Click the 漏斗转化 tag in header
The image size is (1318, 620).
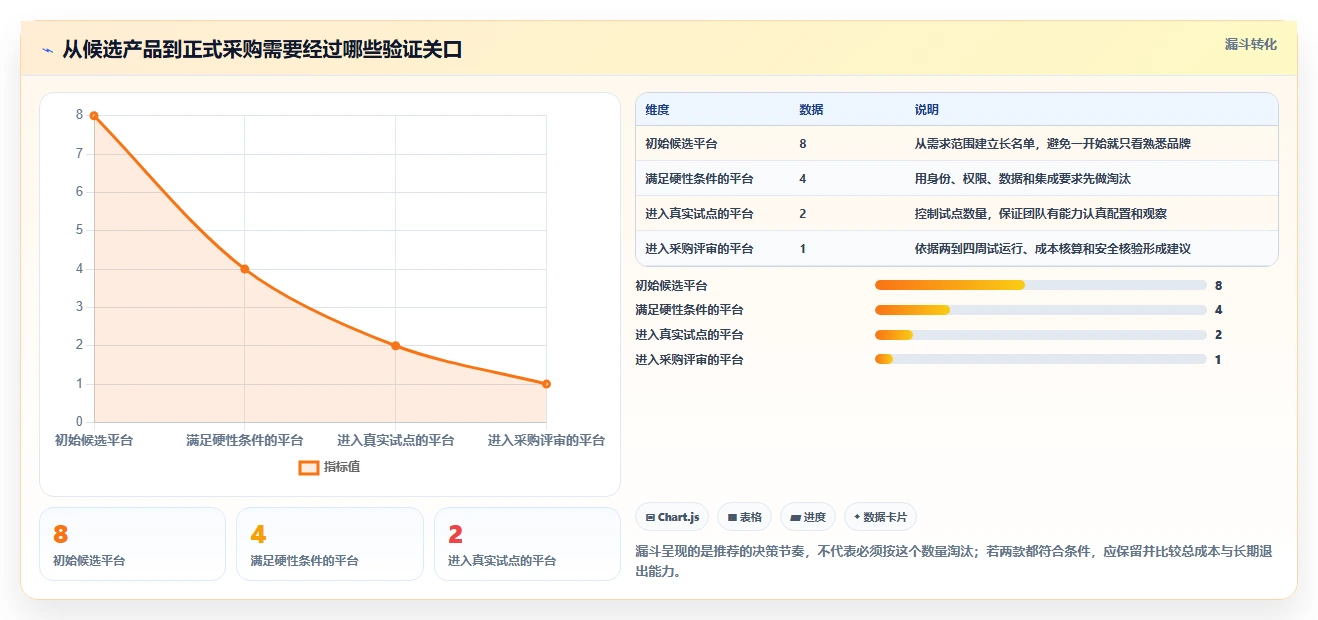[1250, 44]
